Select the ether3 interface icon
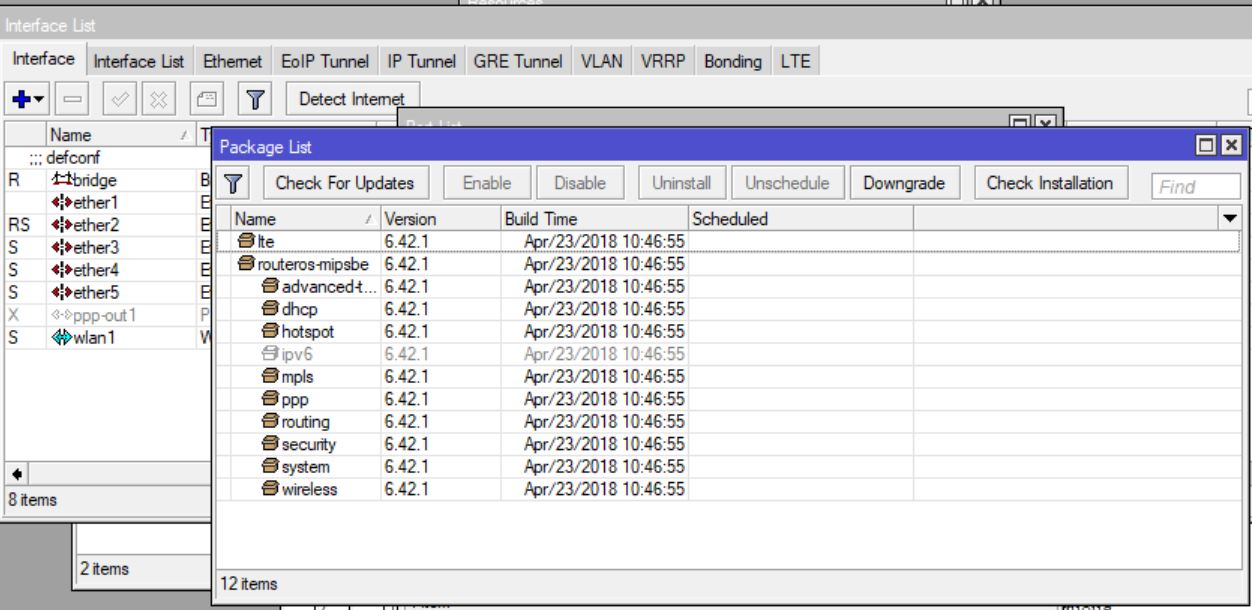 pos(61,248)
